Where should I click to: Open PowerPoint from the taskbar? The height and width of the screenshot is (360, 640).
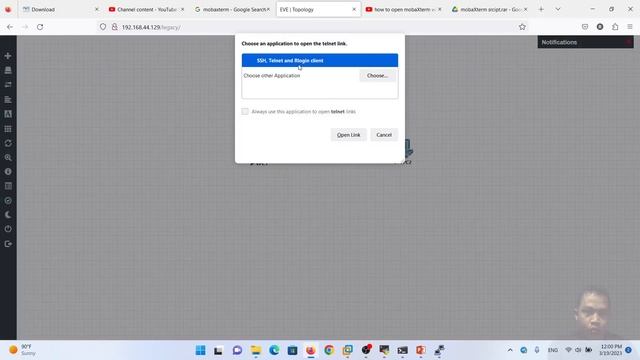click(421, 350)
